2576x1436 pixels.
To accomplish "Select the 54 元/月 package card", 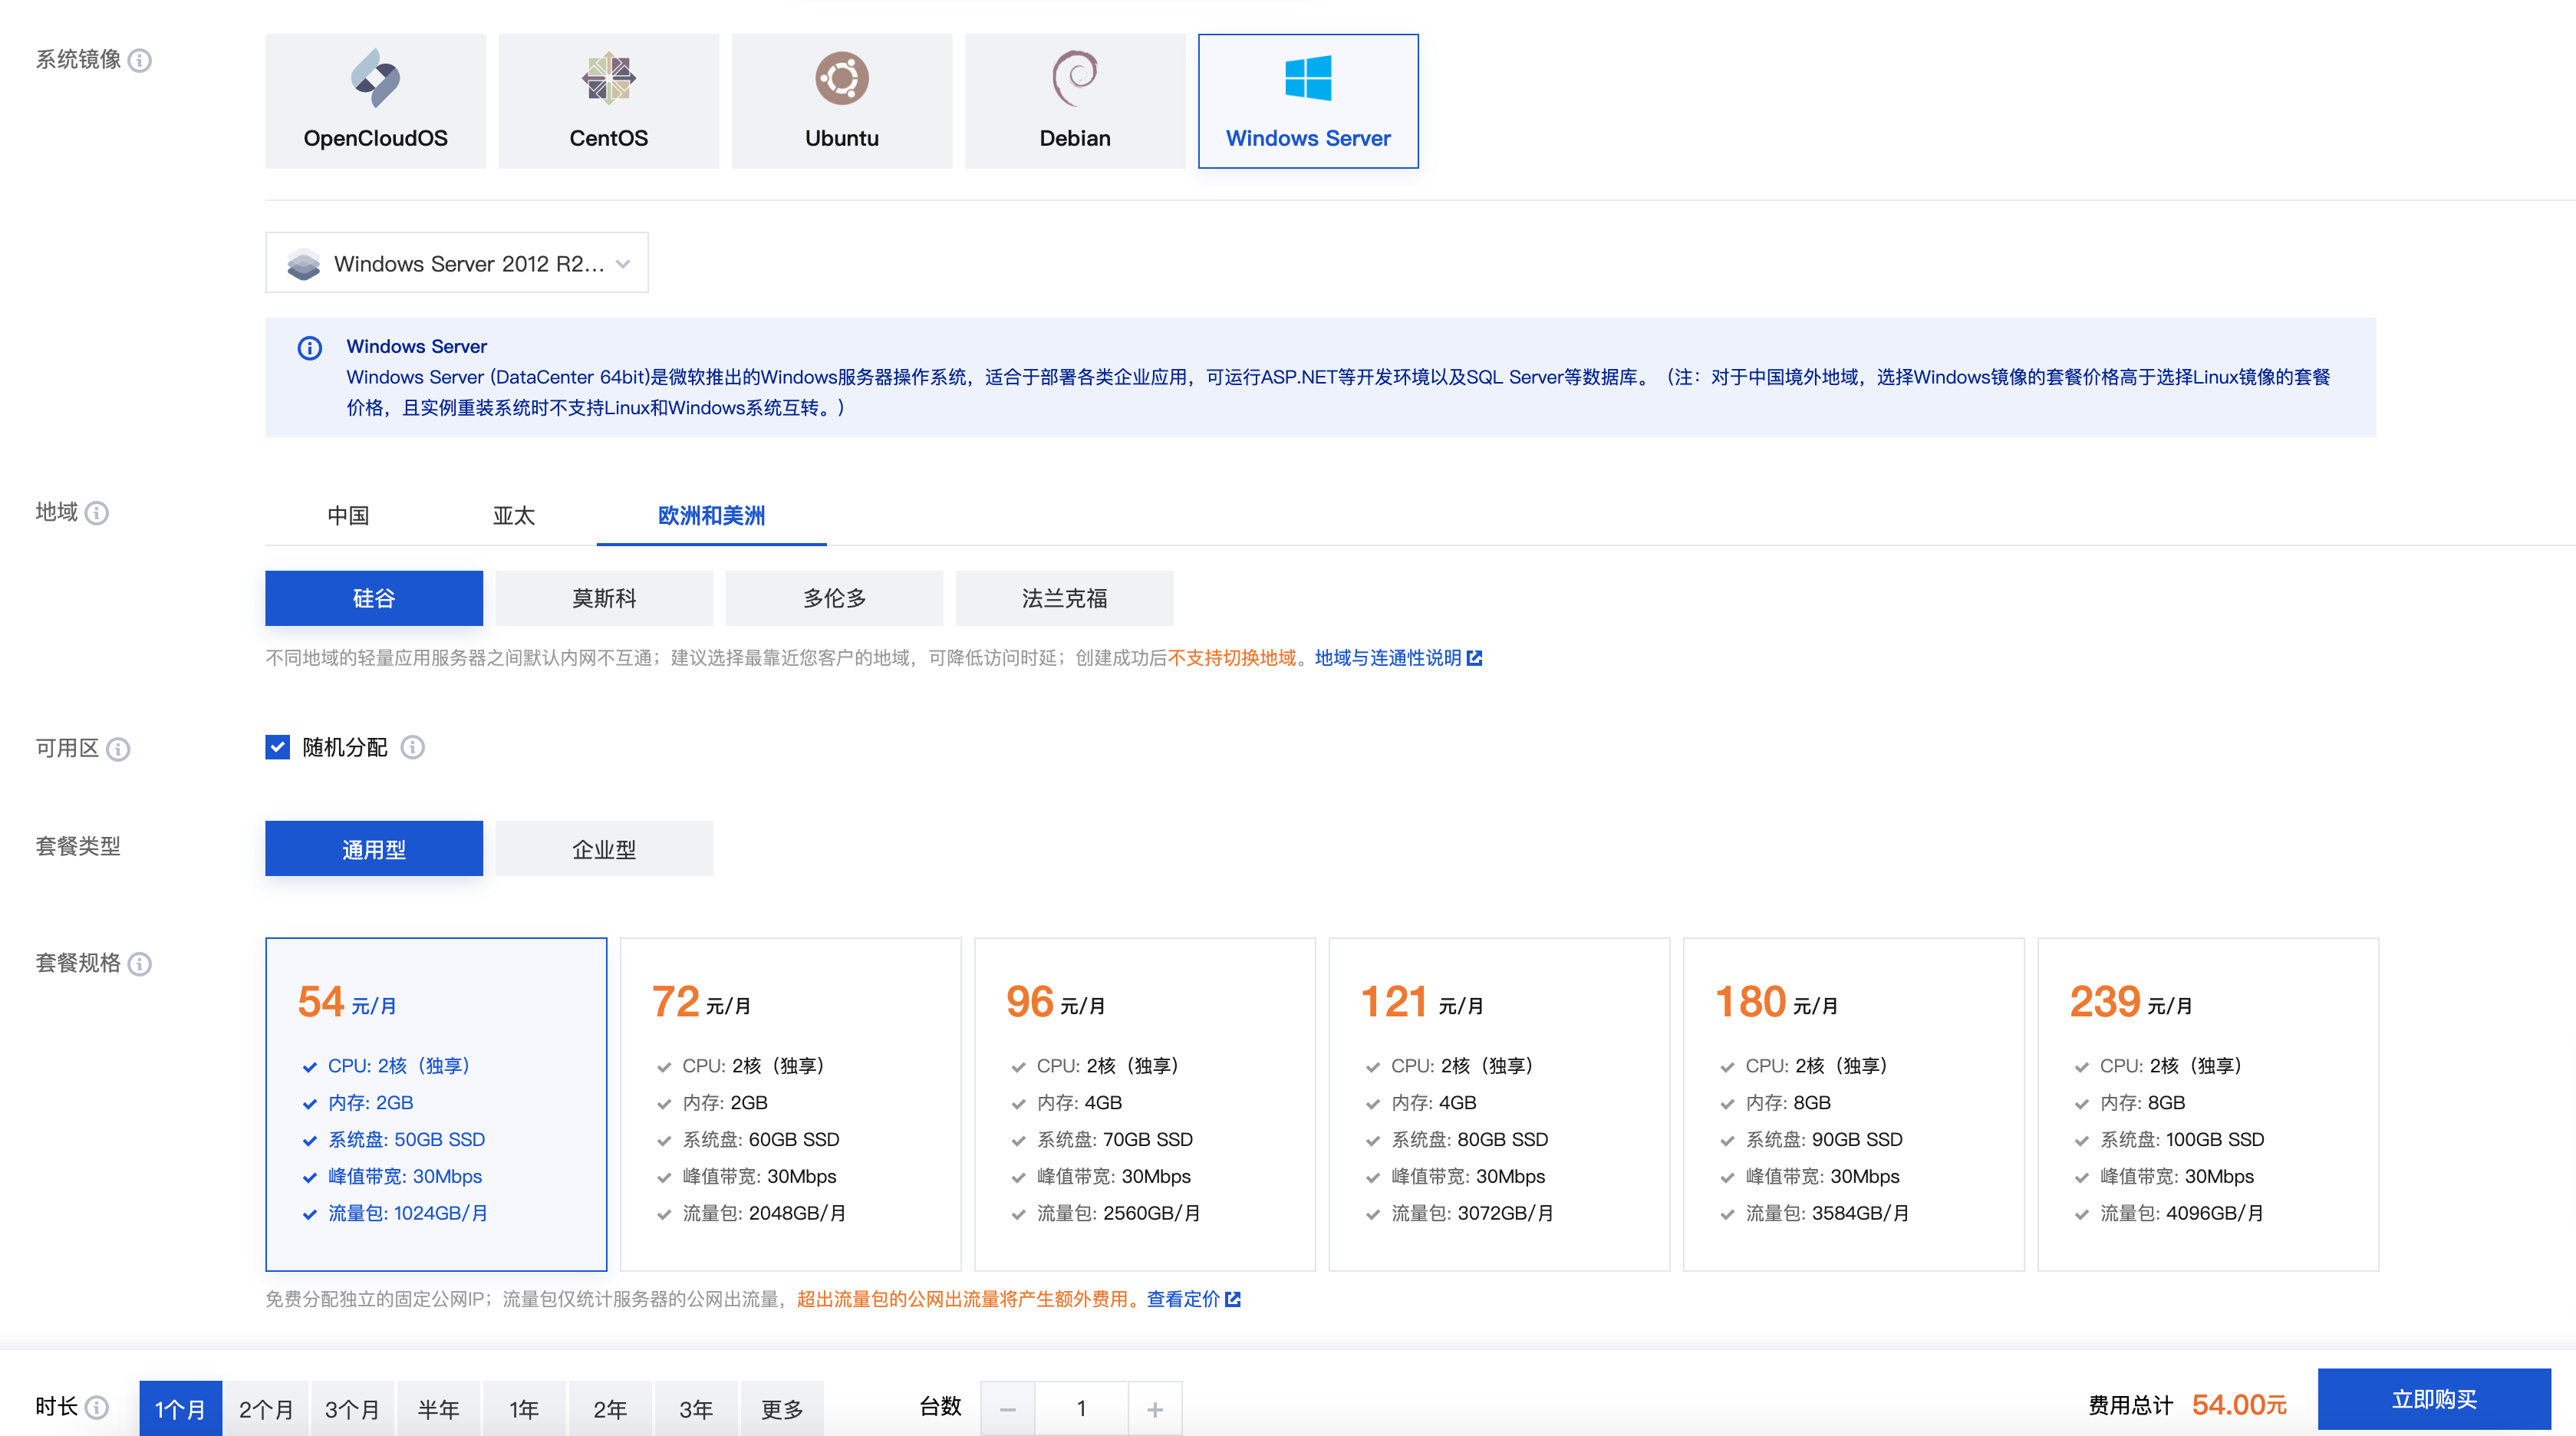I will [436, 1104].
